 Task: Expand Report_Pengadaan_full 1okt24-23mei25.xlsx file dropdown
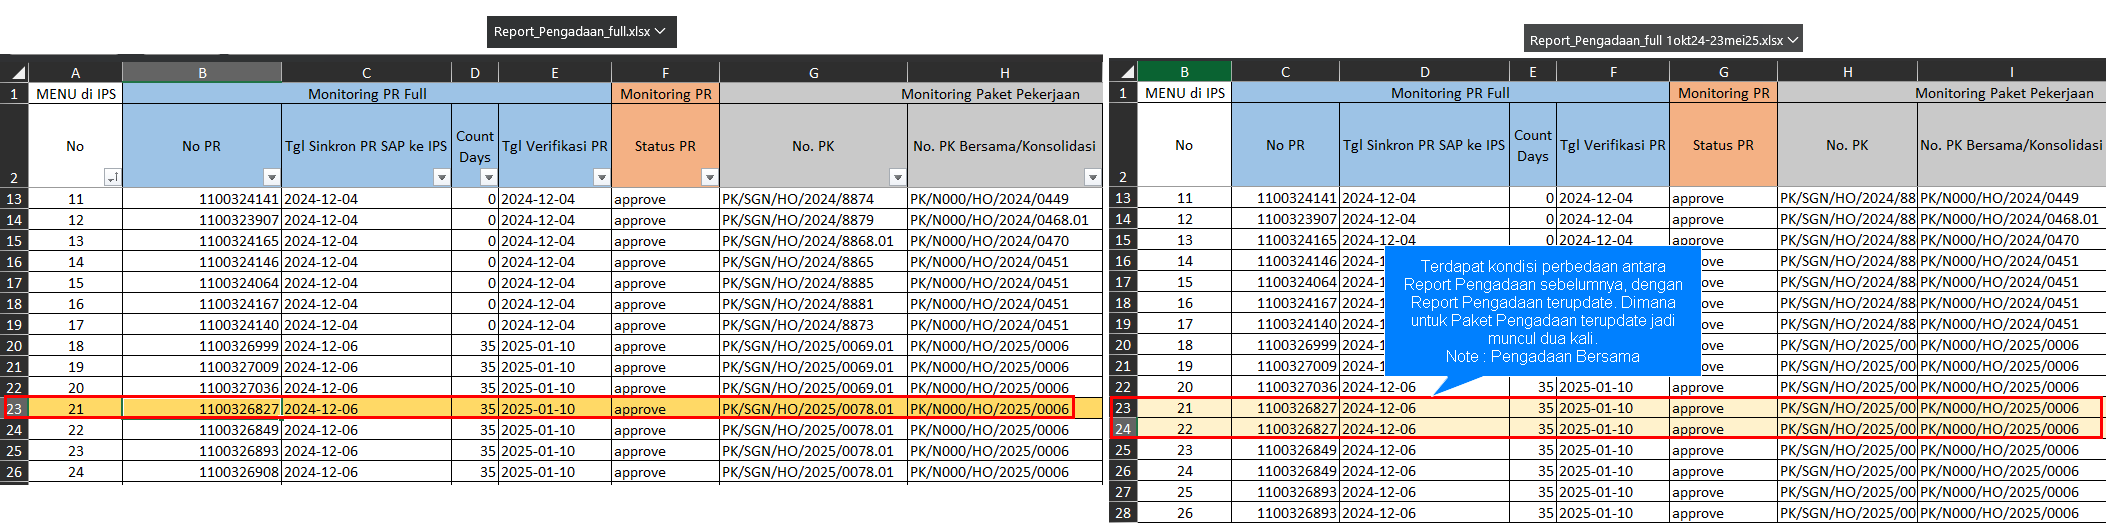coord(1793,40)
